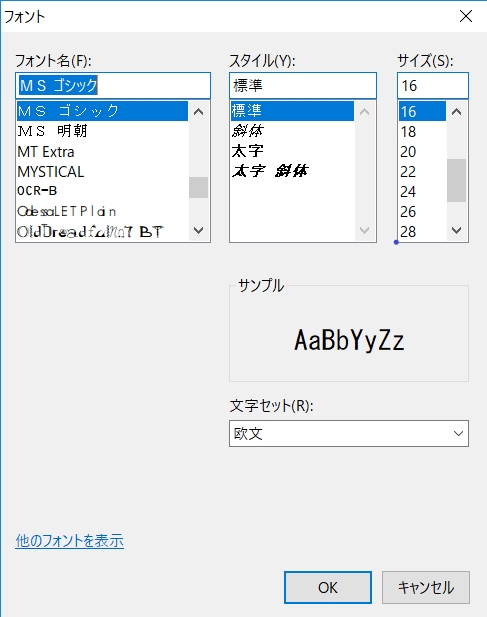Click font list scroll down arrow
The width and height of the screenshot is (487, 617).
point(199,230)
